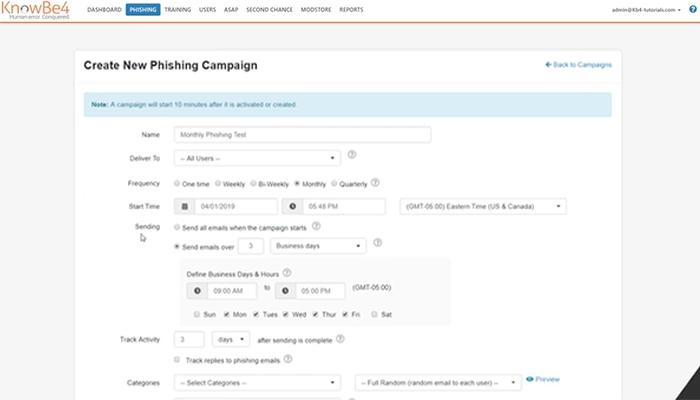700x400 pixels.
Task: Select Monthly frequency
Action: (297, 183)
